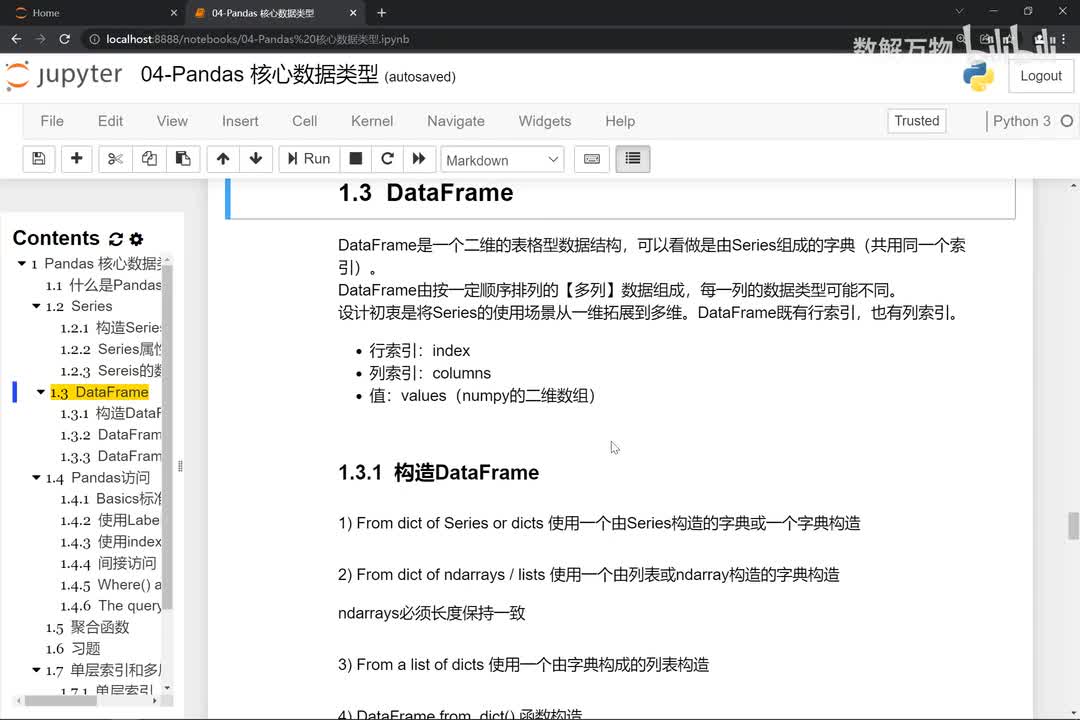Screen dimensions: 1080x720
Task: Click the notebook page vertical scrollbar thumb
Action: [1073, 526]
